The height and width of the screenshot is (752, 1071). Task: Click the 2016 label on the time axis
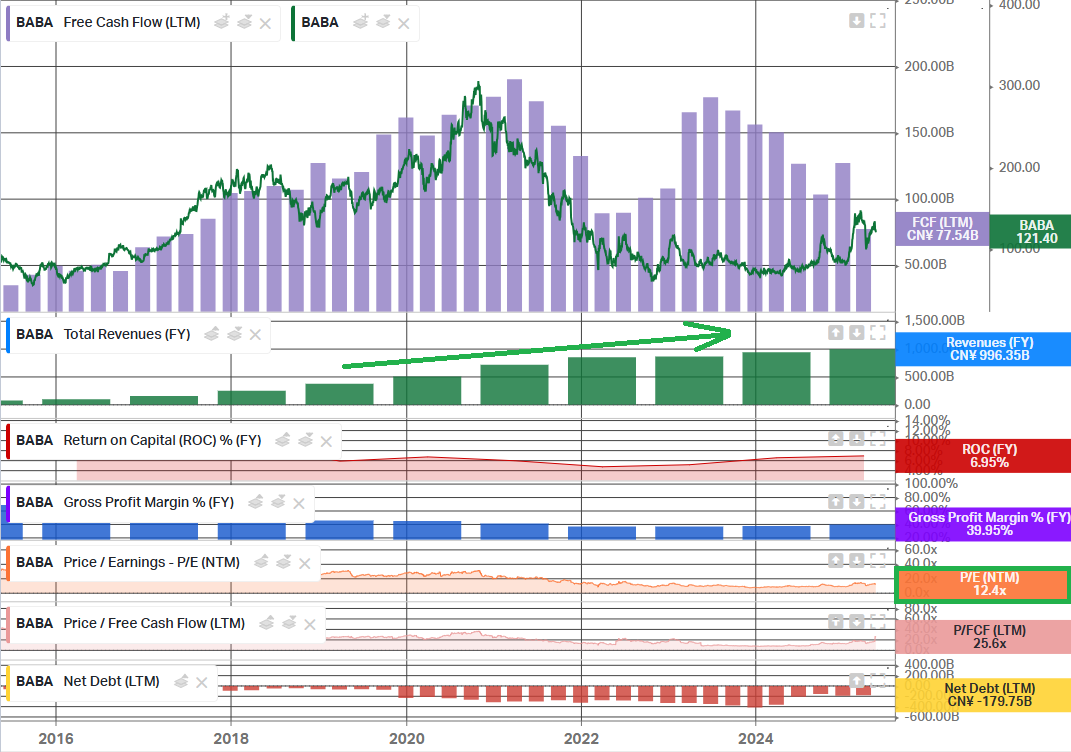pyautogui.click(x=56, y=738)
